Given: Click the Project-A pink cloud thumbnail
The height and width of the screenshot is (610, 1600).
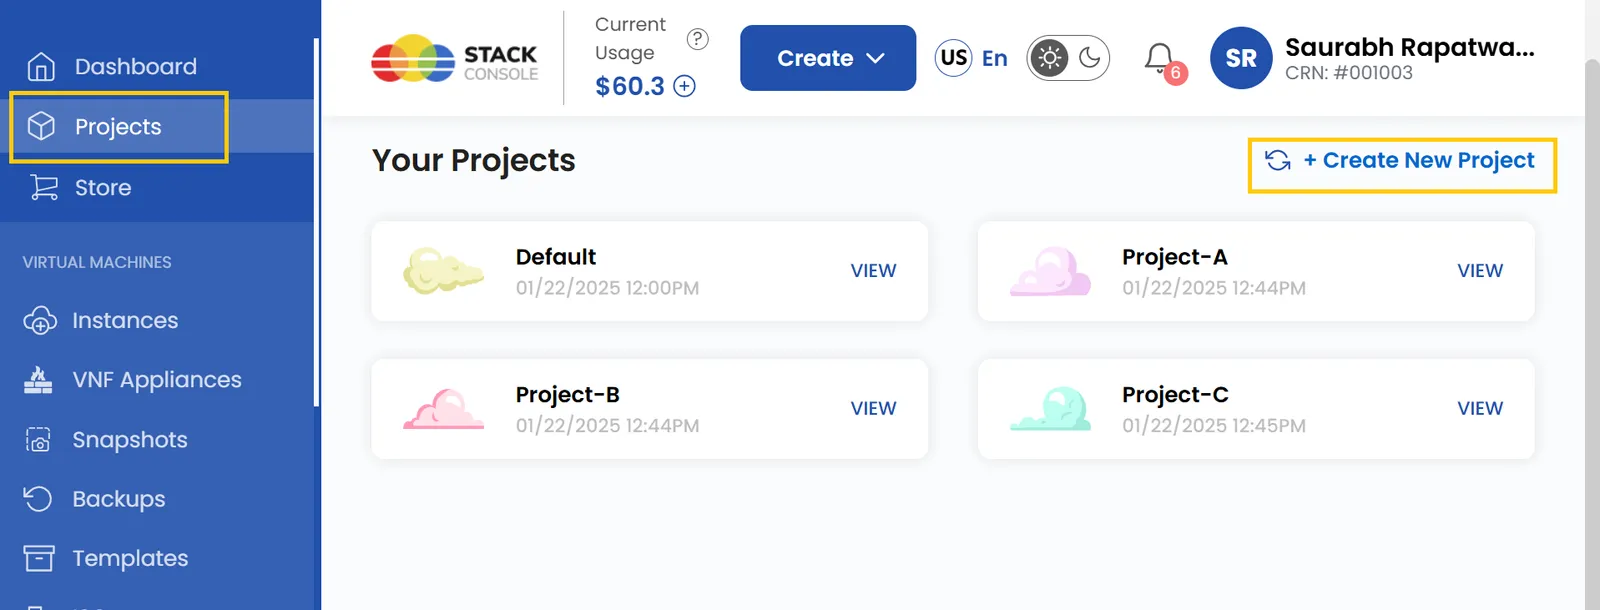Looking at the screenshot, I should pyautogui.click(x=1050, y=271).
